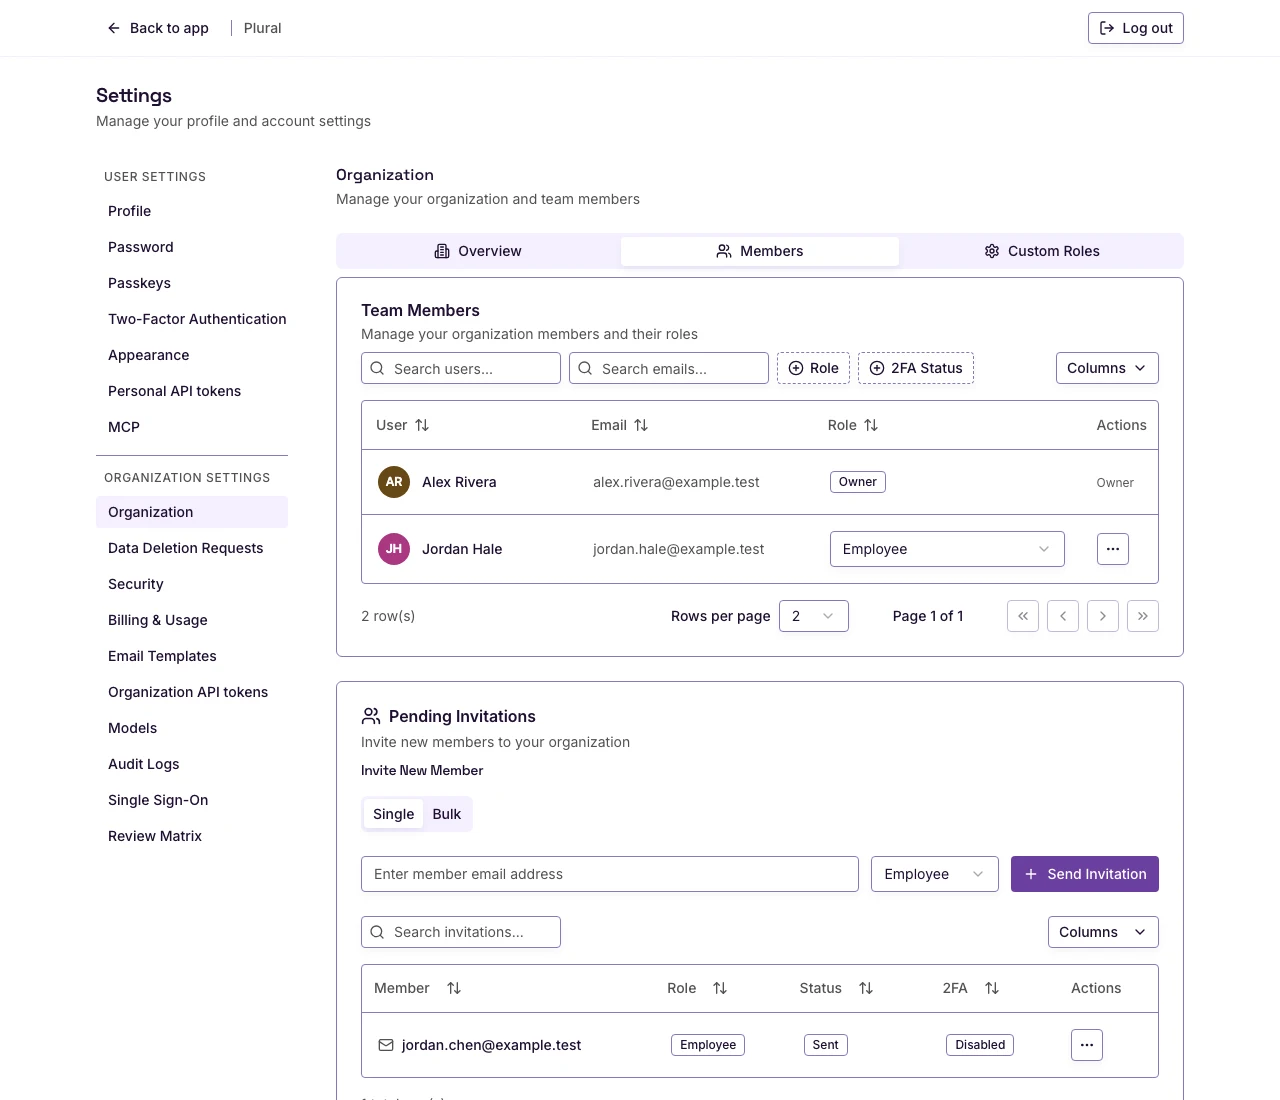Switch to the Custom Roles tab
The width and height of the screenshot is (1280, 1100).
click(x=1041, y=251)
